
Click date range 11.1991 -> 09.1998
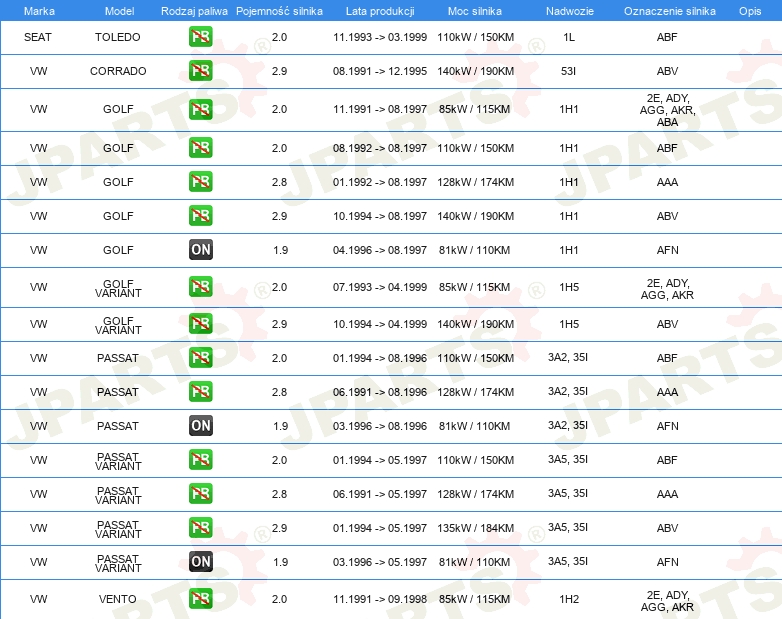coord(380,599)
